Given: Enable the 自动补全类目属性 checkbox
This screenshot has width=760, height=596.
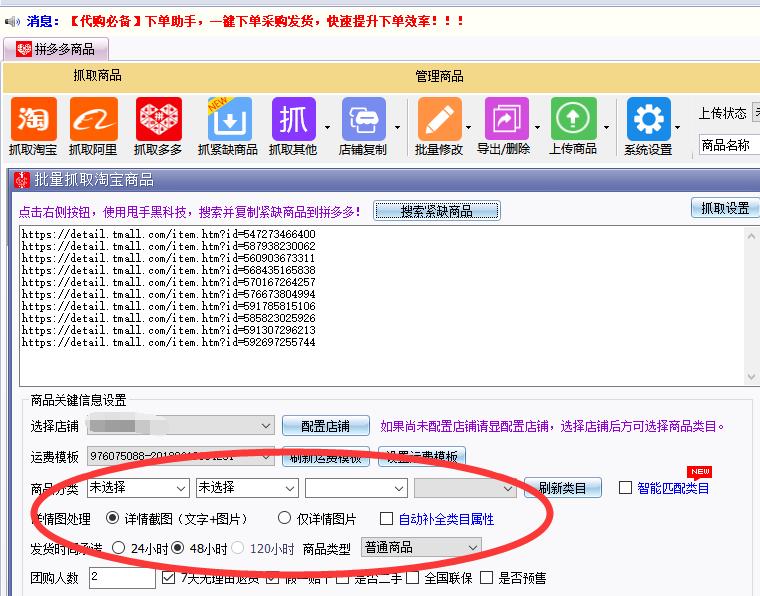Looking at the screenshot, I should point(386,518).
